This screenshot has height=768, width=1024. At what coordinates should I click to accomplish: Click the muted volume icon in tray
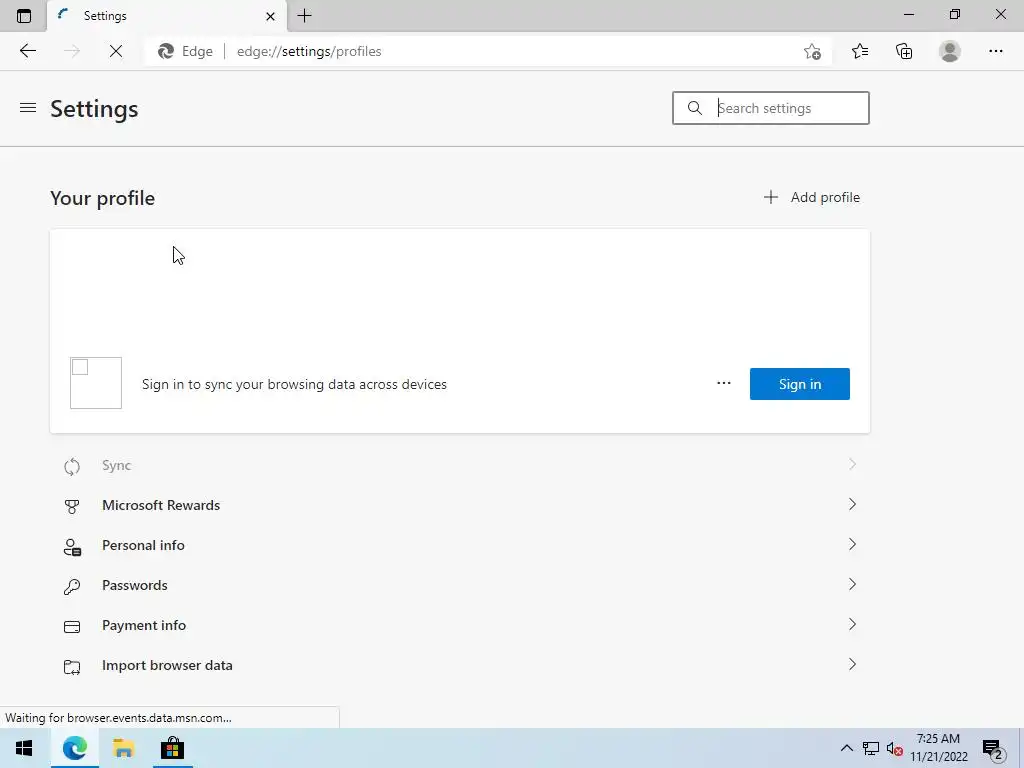894,748
